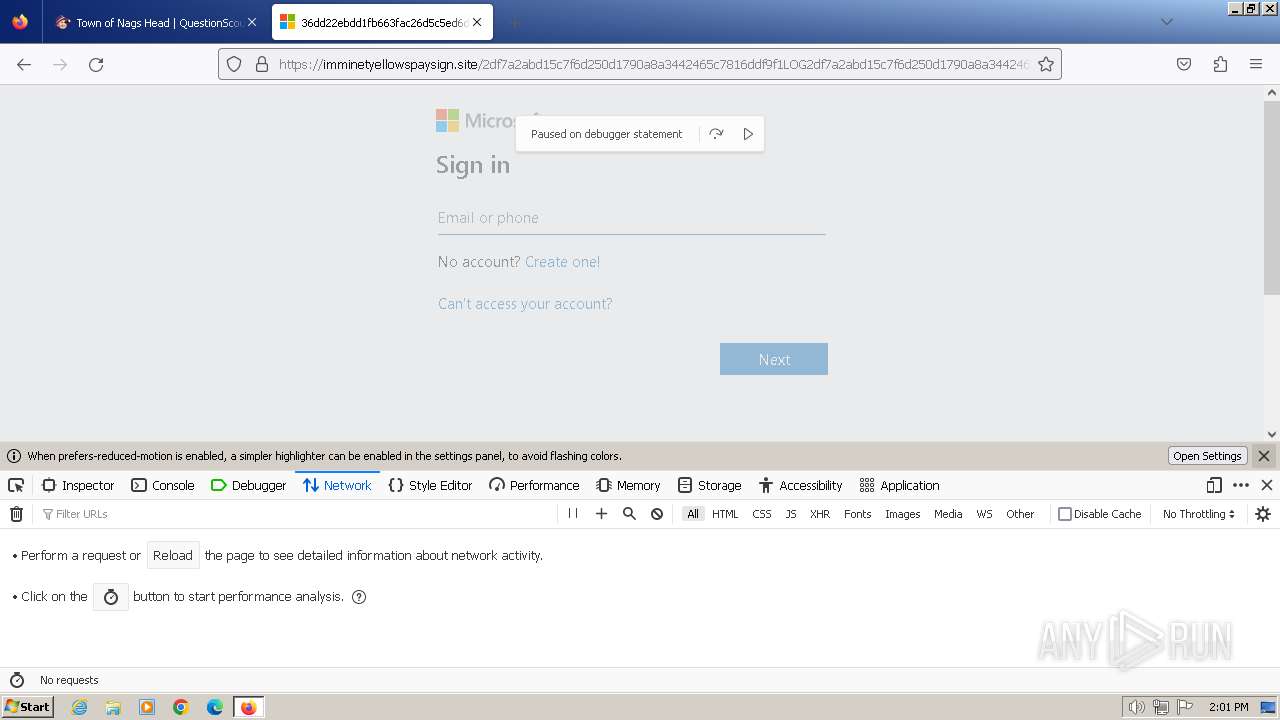Click the Next button
The image size is (1280, 720).
pyautogui.click(x=774, y=359)
